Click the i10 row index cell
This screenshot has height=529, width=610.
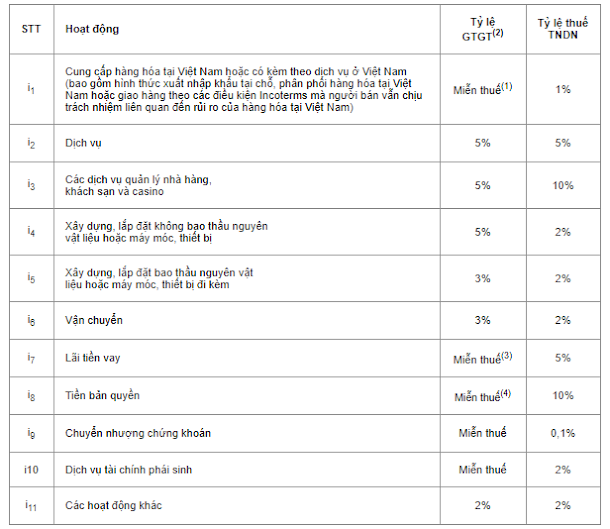click(31, 470)
